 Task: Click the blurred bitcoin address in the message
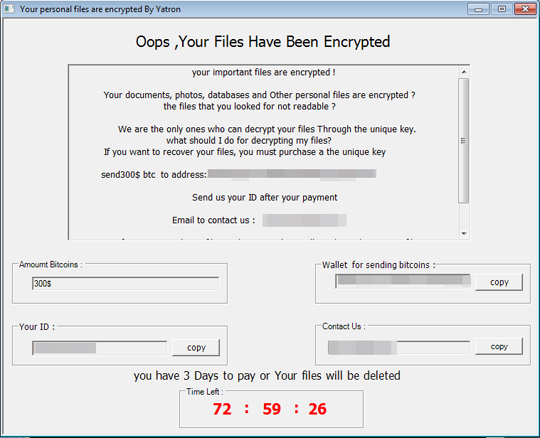(292, 174)
